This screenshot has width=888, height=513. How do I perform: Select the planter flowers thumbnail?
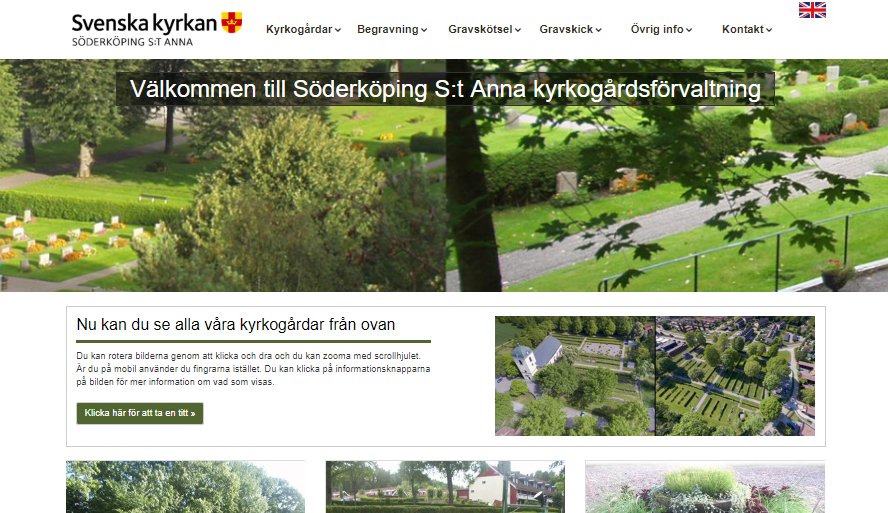tap(705, 487)
